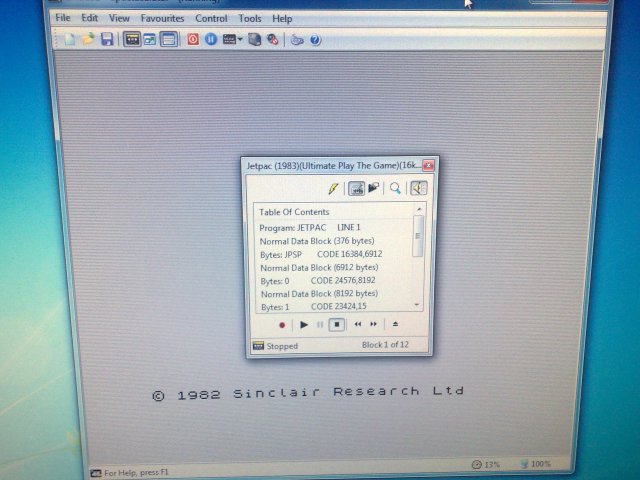Click 'For Help, press F1' status text

(136, 473)
